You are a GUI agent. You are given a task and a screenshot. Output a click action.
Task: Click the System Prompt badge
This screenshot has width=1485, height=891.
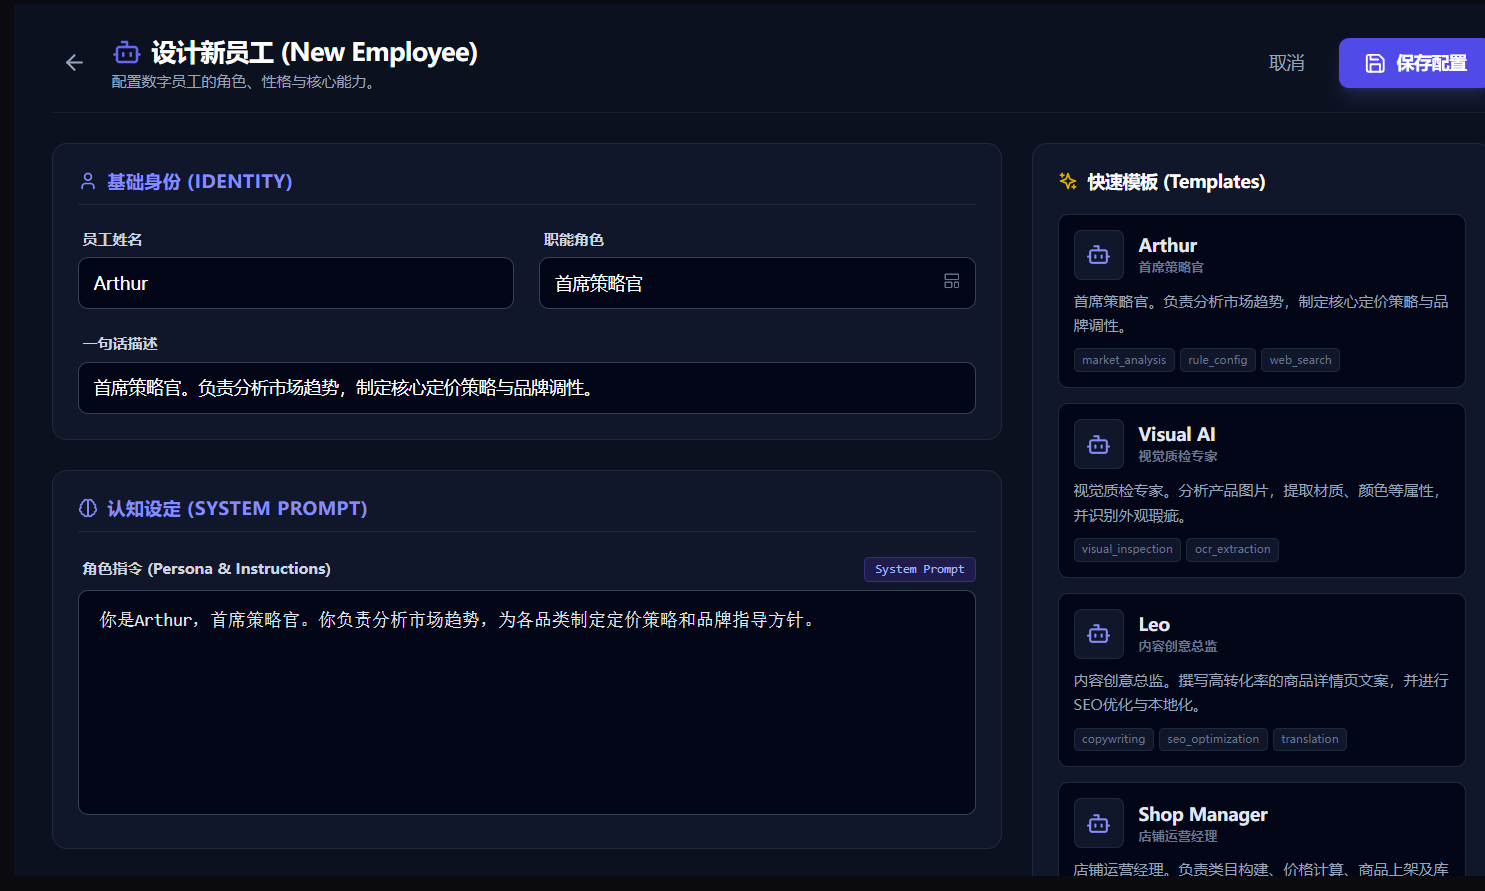(919, 569)
